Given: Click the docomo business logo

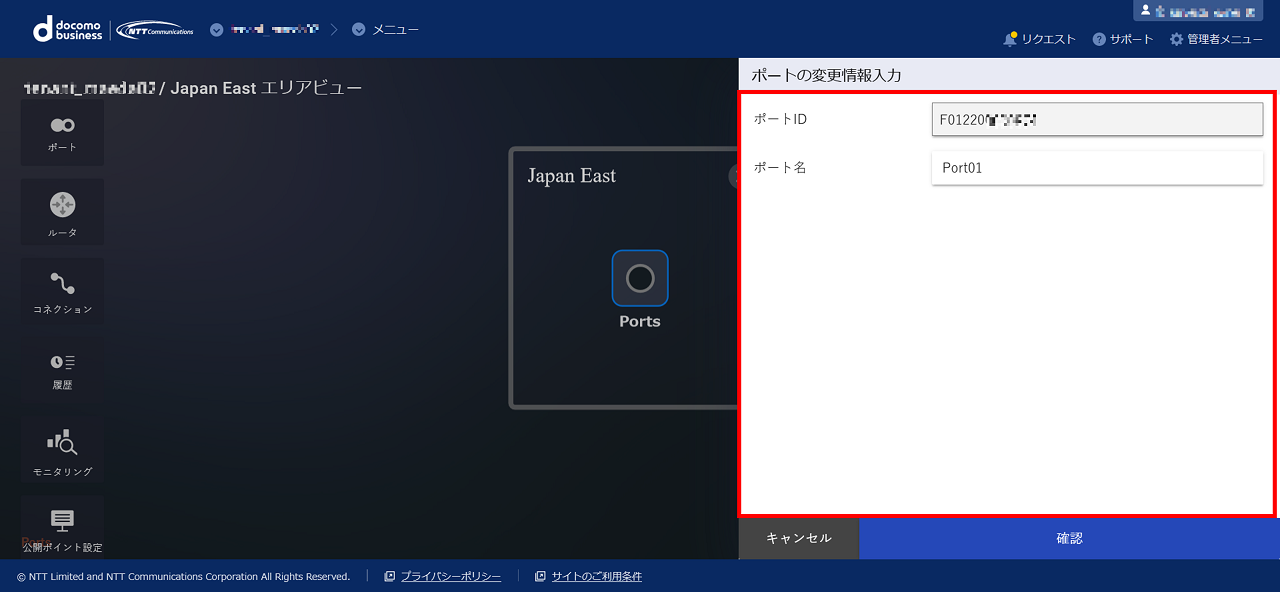Looking at the screenshot, I should 68,30.
